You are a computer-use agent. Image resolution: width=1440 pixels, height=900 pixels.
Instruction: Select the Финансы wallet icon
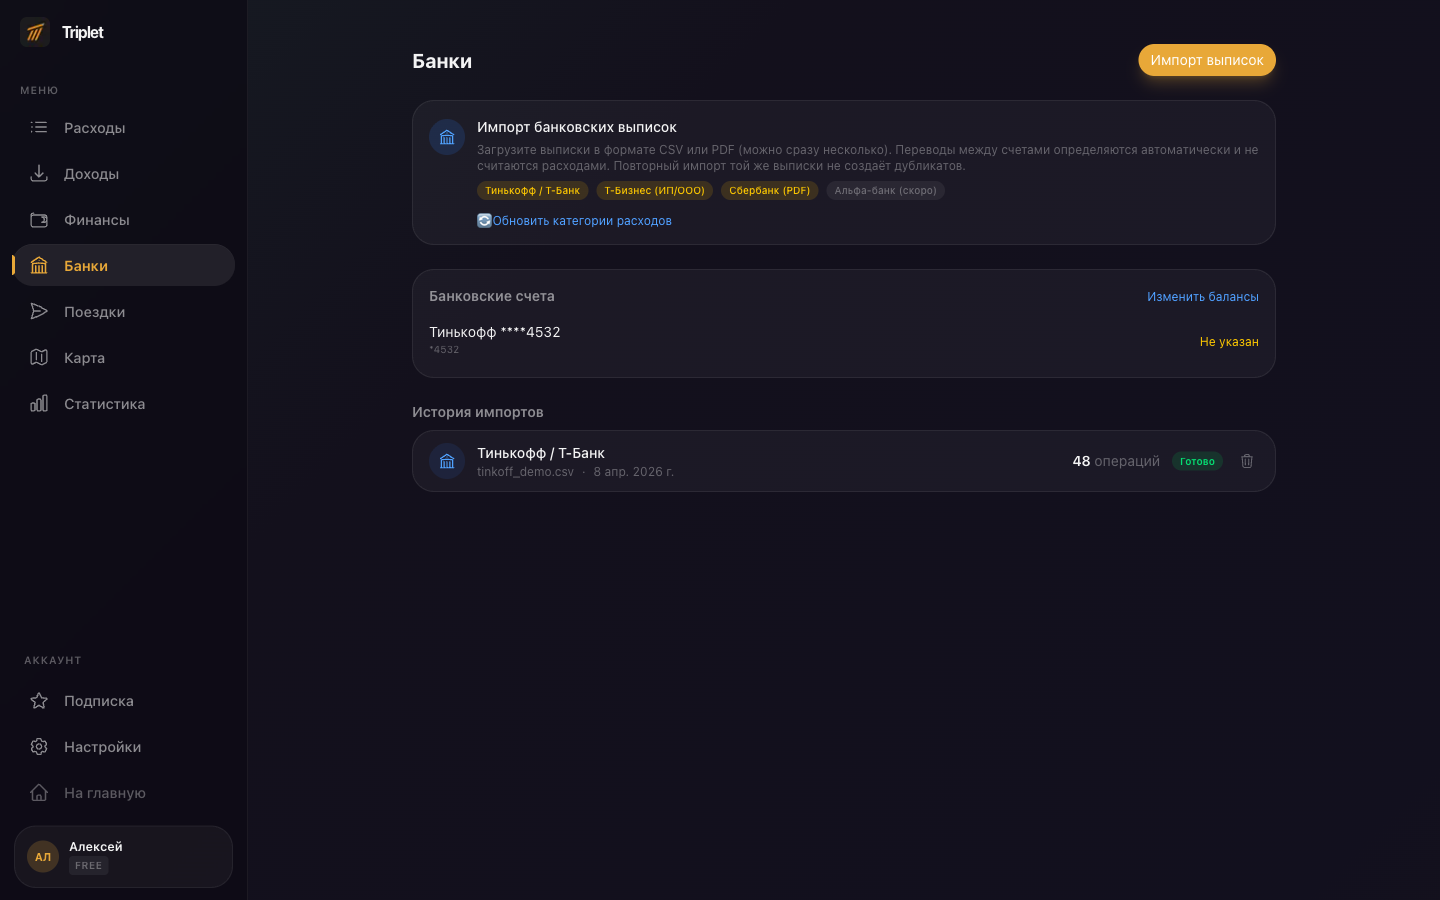[x=39, y=219]
